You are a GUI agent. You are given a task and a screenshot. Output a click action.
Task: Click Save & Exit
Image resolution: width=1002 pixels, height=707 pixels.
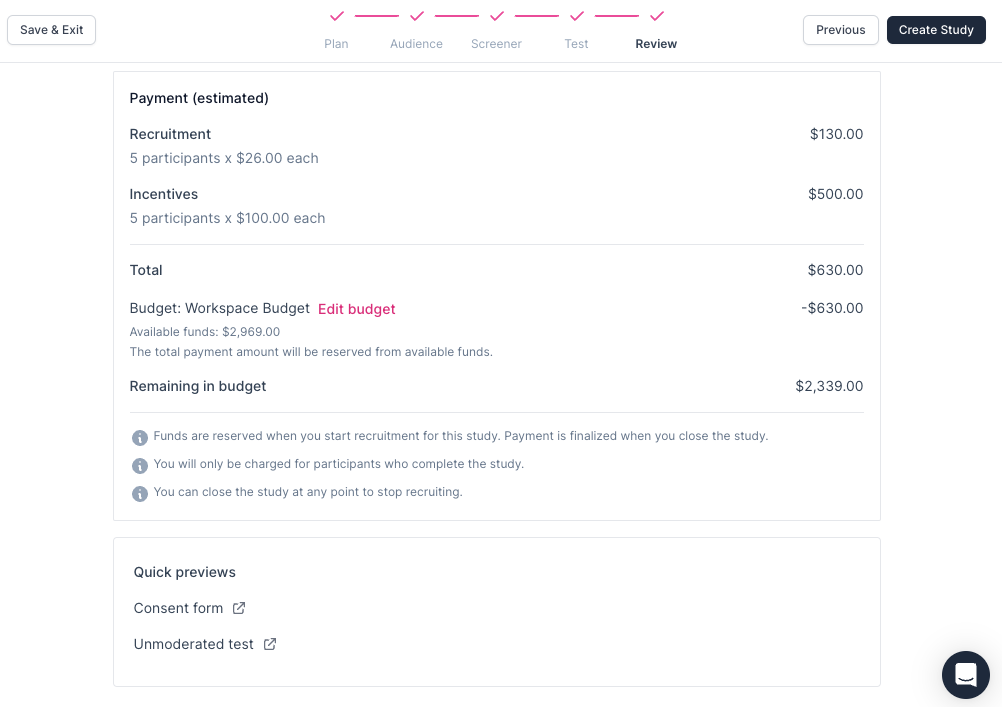pos(52,30)
